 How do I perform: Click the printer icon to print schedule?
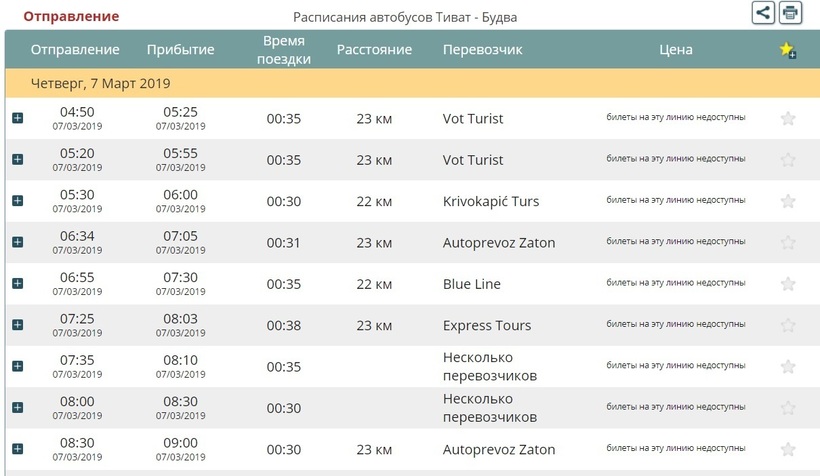(x=790, y=13)
